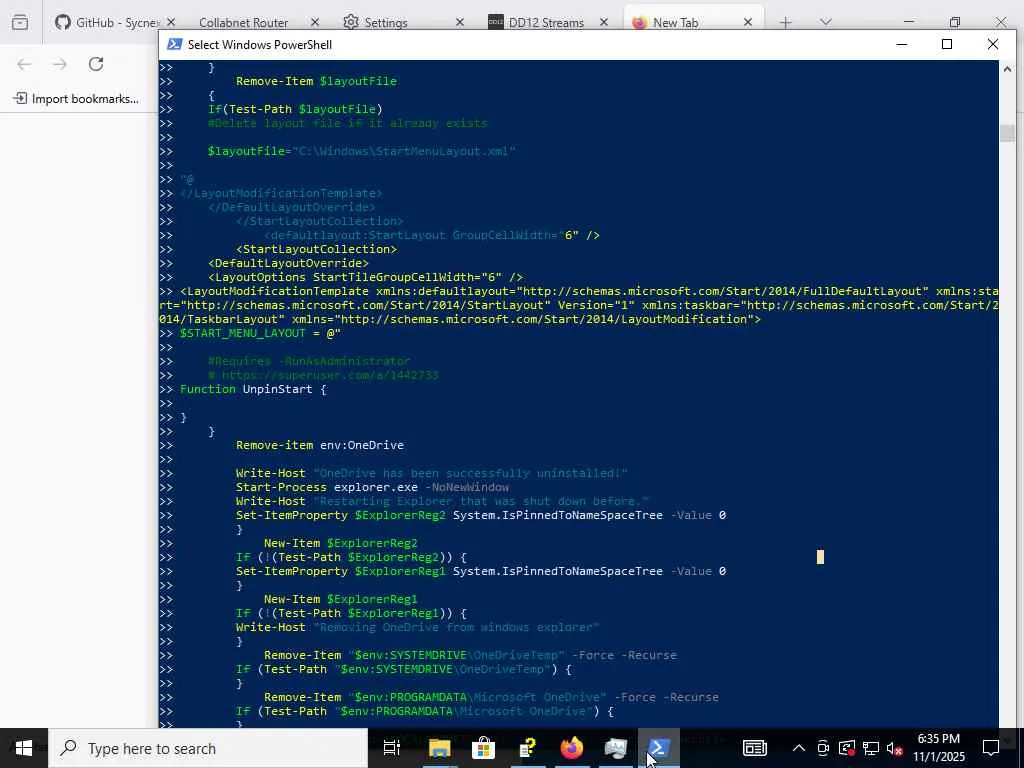This screenshot has width=1024, height=768.
Task: Open the clock showing 6:35 PM
Action: tap(938, 748)
